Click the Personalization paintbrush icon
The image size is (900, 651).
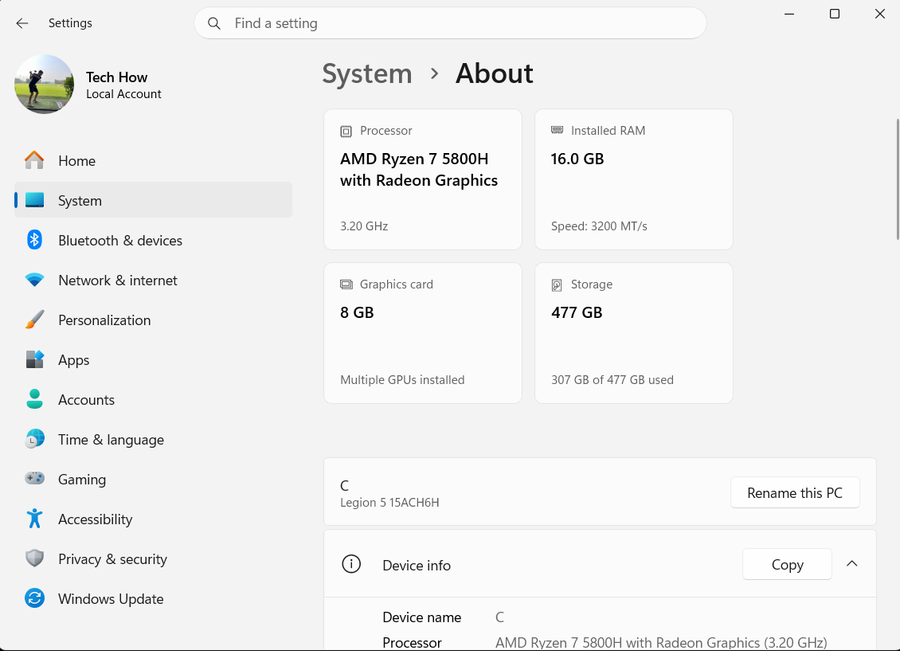34,320
